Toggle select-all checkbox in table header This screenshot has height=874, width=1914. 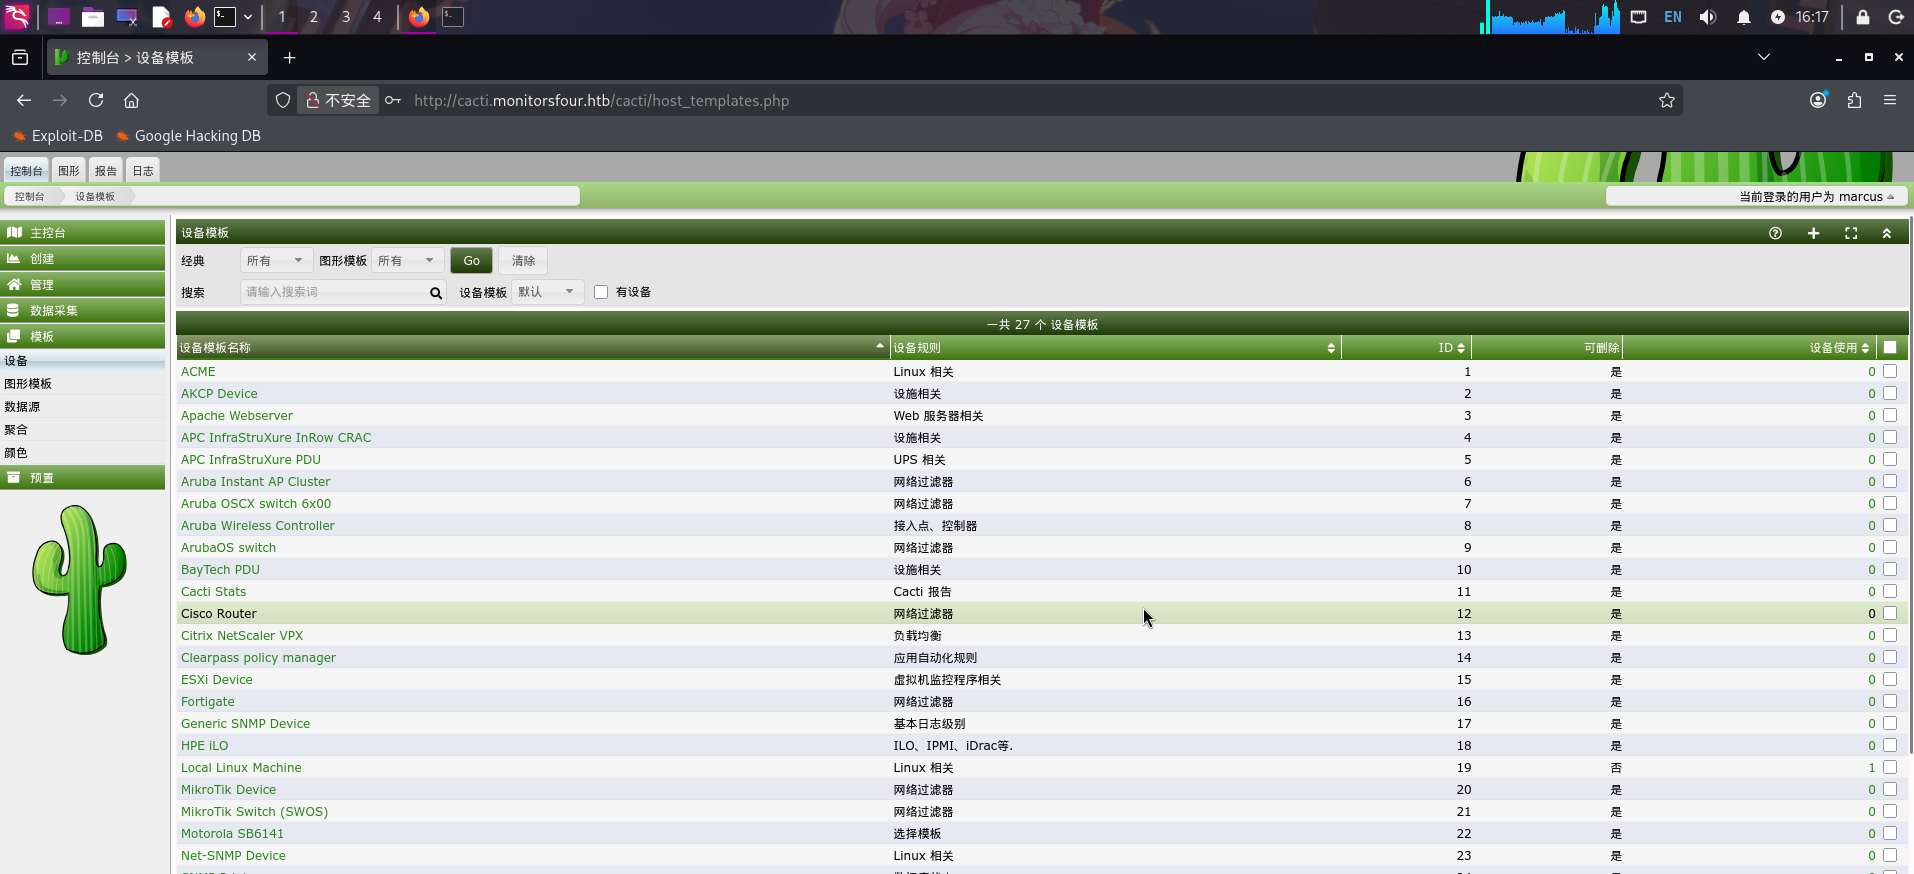(x=1890, y=347)
